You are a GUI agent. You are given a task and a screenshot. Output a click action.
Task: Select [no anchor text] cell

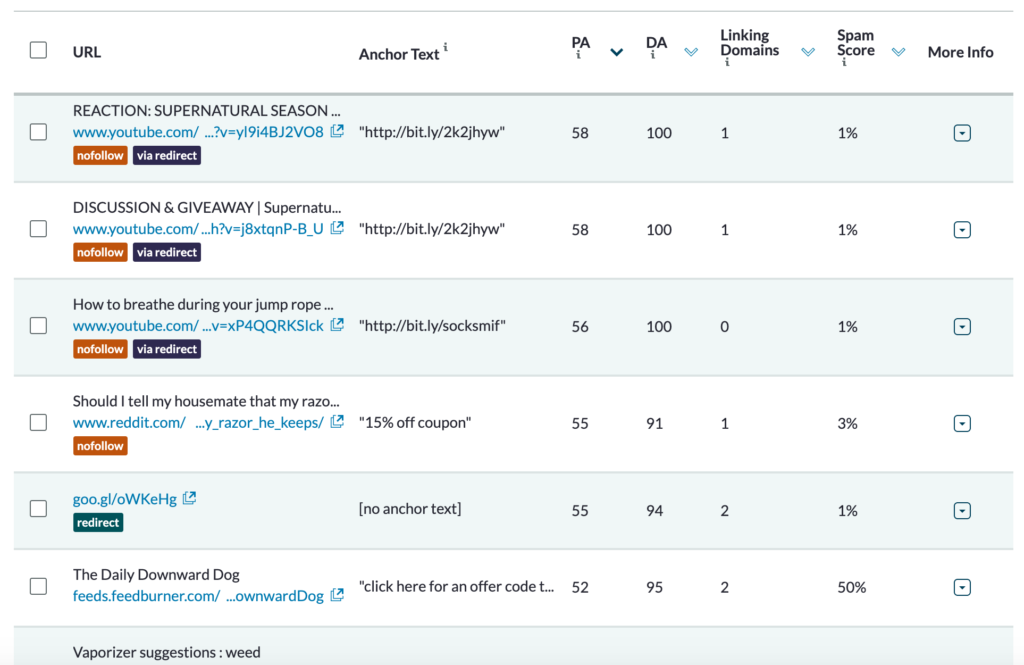pyautogui.click(x=409, y=508)
